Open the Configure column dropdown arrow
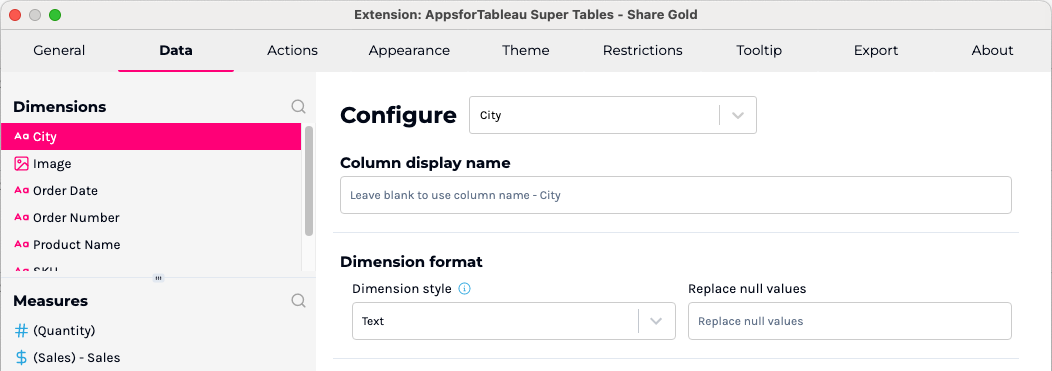Image resolution: width=1052 pixels, height=371 pixels. (738, 115)
